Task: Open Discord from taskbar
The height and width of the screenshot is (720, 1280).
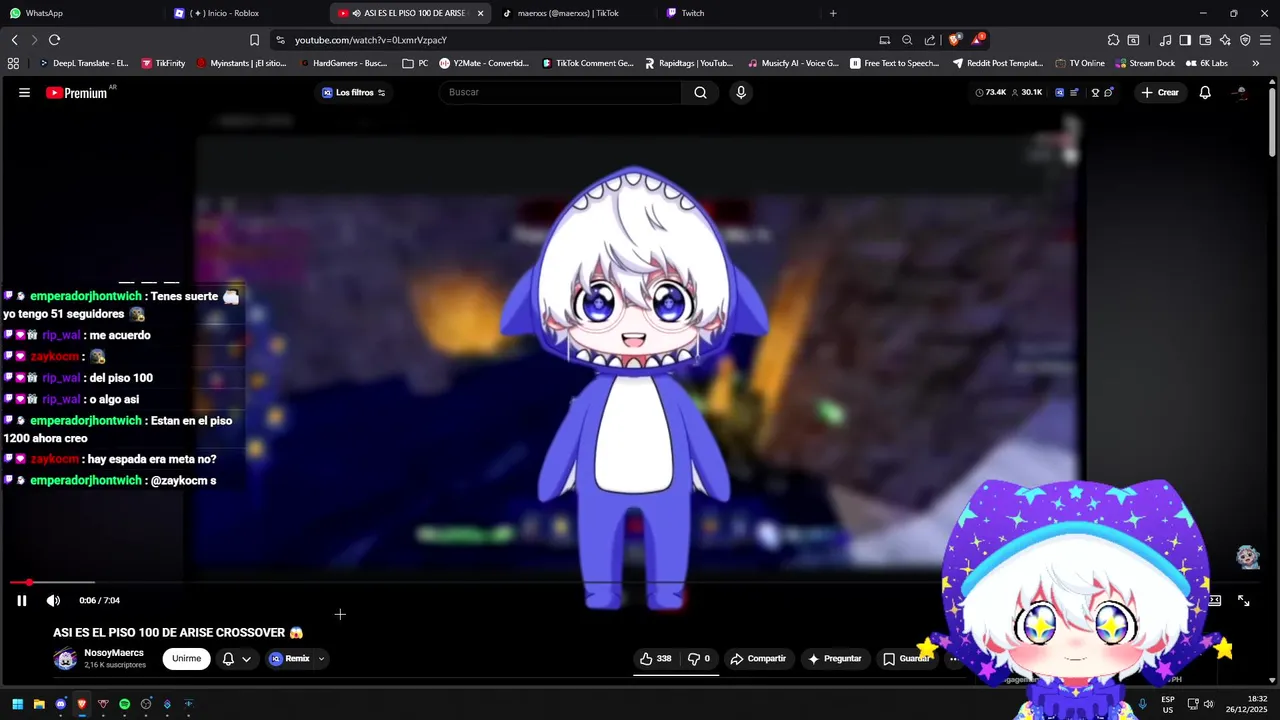Action: tap(60, 704)
